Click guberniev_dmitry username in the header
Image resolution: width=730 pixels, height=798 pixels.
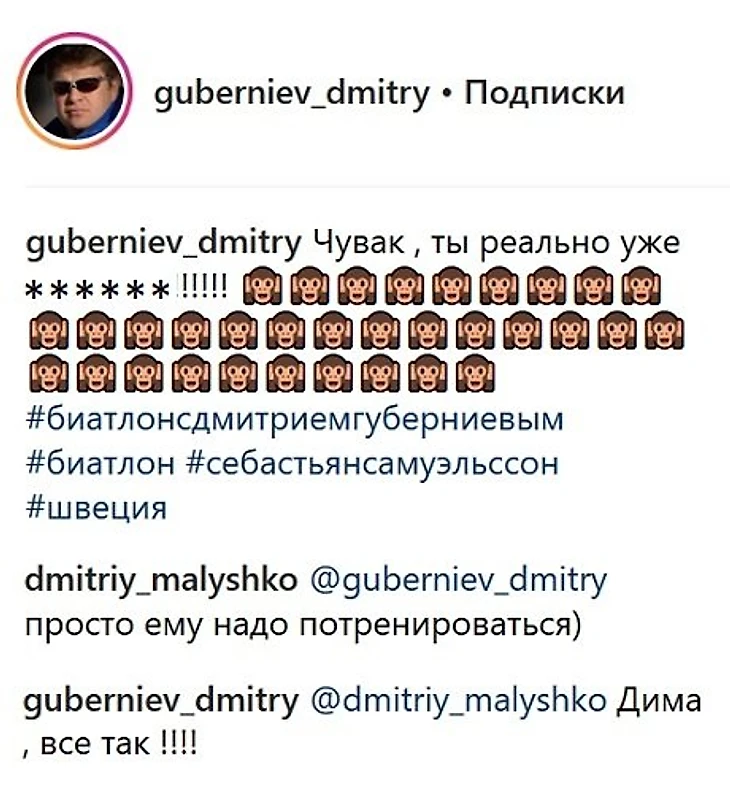coord(292,95)
